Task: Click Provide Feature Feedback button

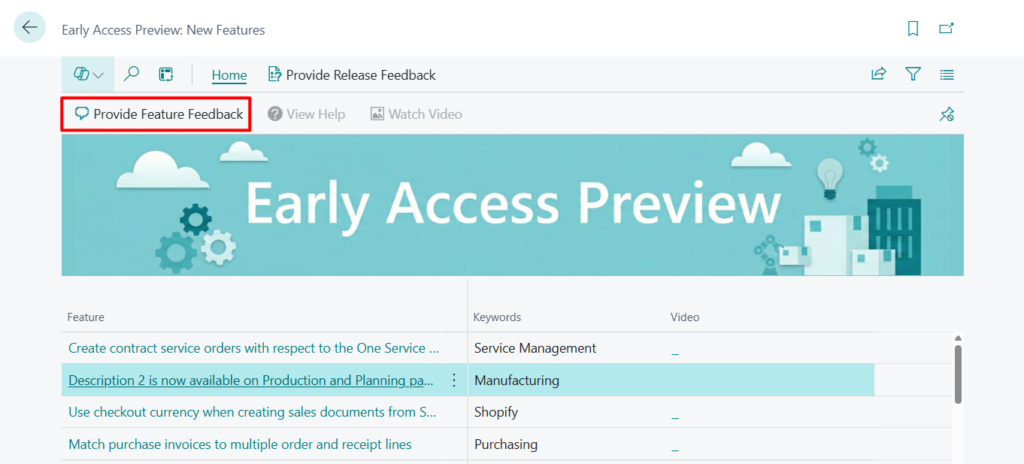Action: (158, 114)
